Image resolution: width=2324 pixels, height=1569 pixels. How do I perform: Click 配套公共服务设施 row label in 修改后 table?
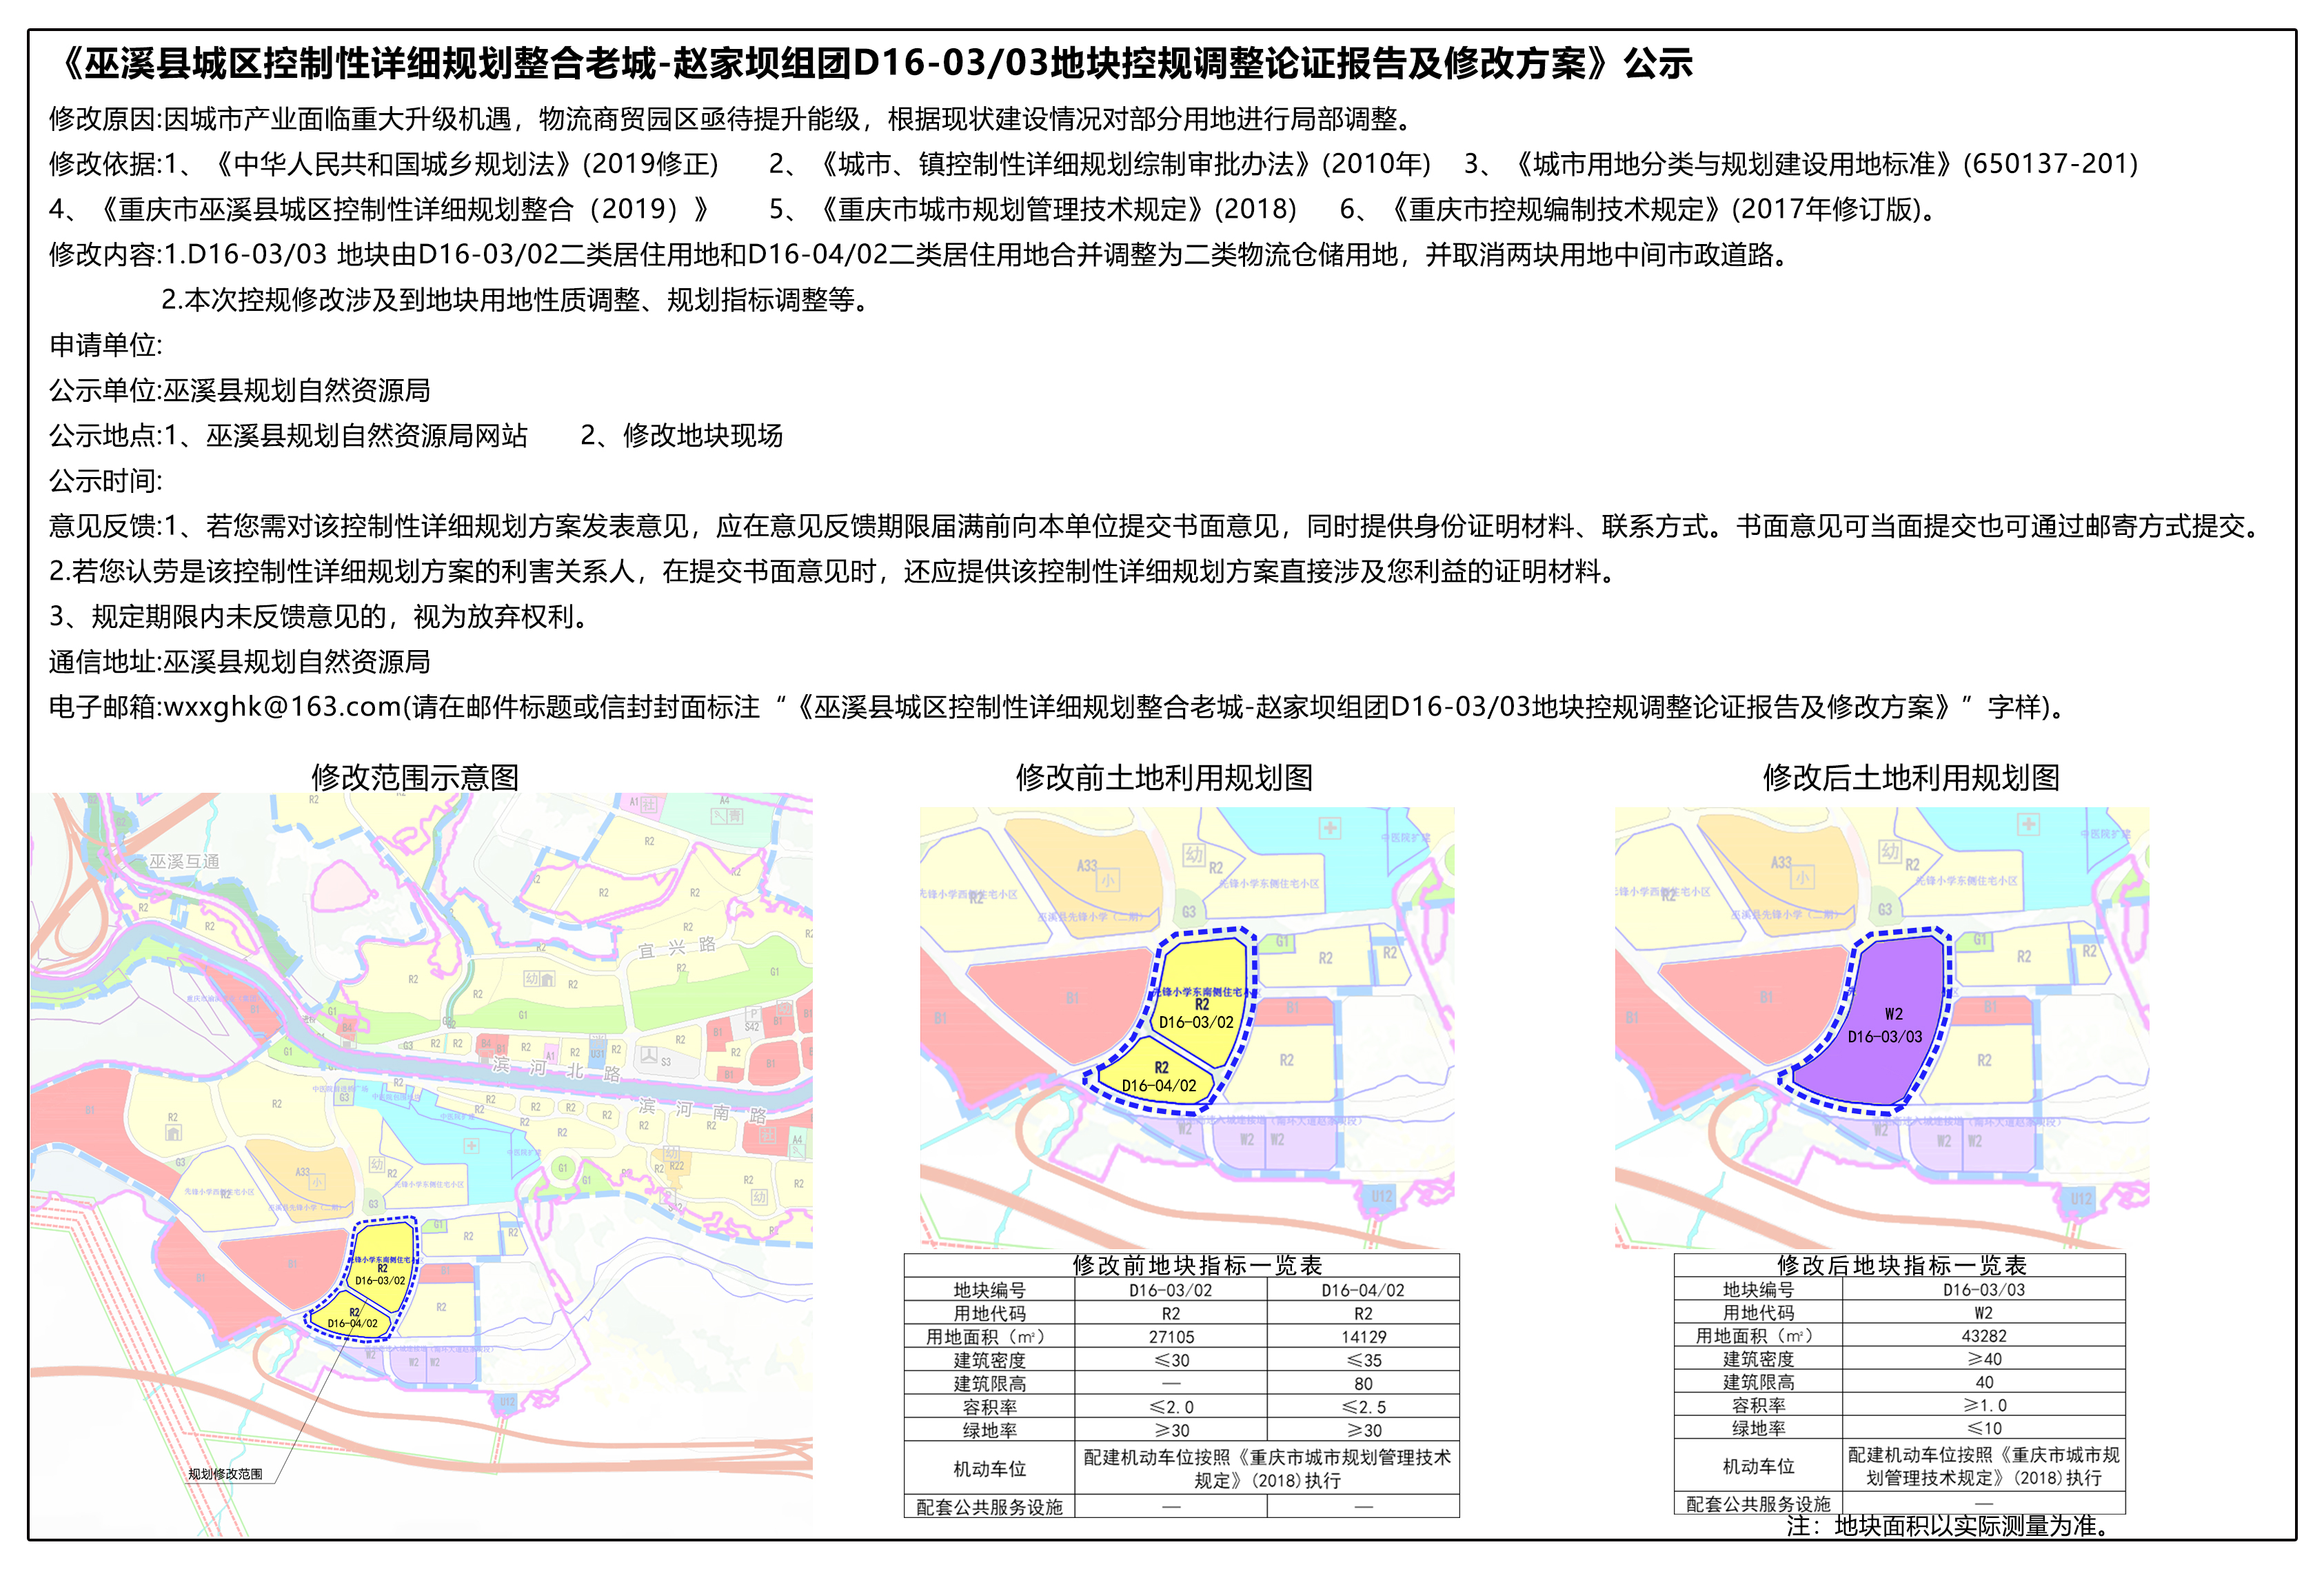click(1758, 1504)
